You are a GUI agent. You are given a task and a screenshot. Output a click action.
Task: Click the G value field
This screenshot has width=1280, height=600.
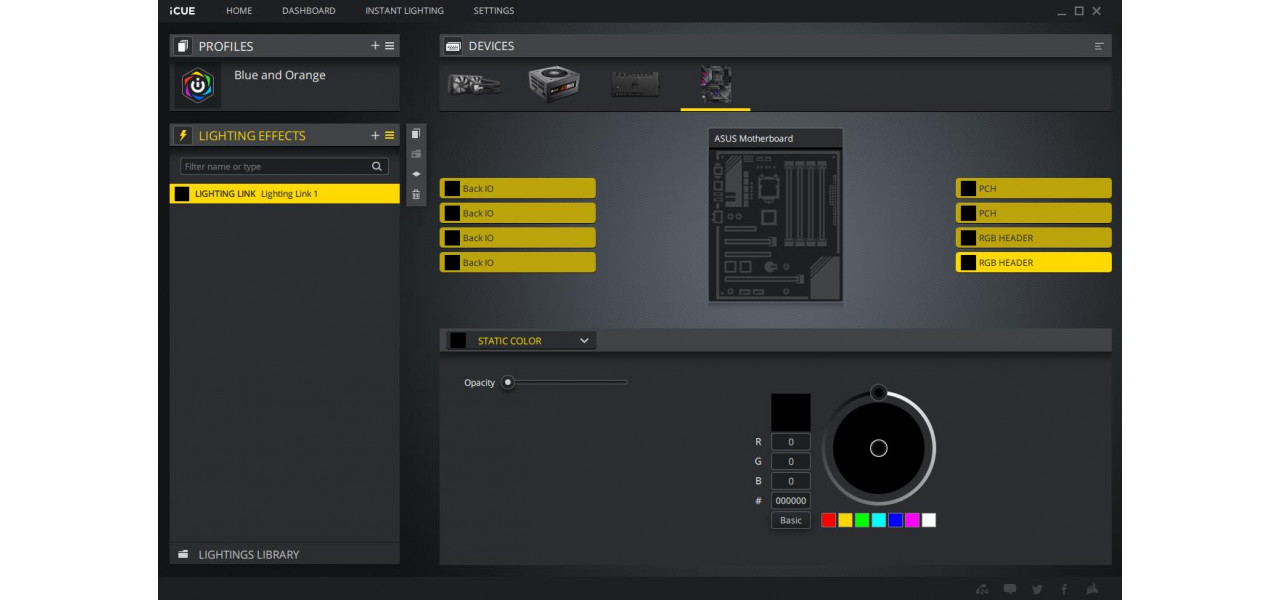[x=791, y=462]
